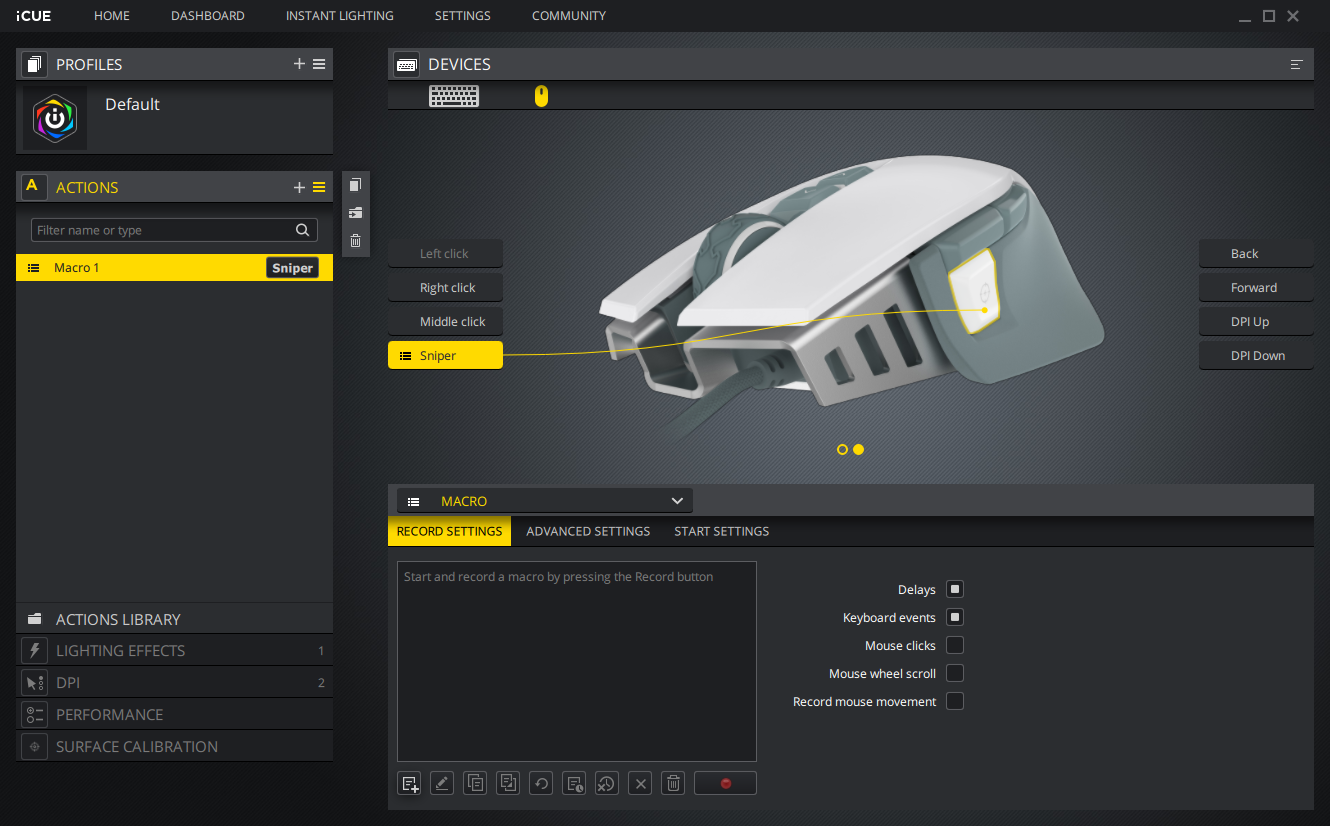The image size is (1330, 826).
Task: Enable the Mouse clicks checkbox
Action: (x=955, y=646)
